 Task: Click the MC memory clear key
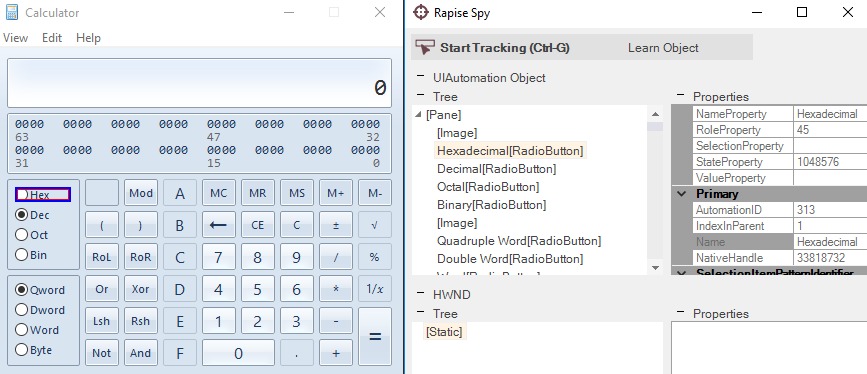coord(218,193)
